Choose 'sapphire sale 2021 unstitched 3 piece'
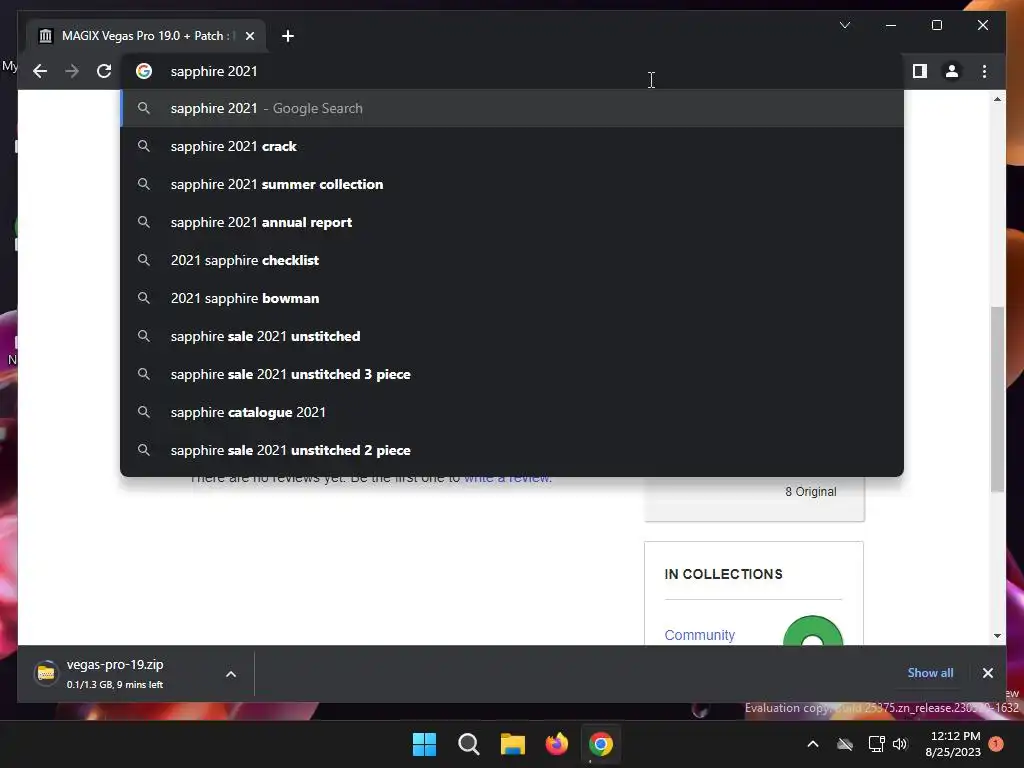1024x768 pixels. tap(512, 374)
